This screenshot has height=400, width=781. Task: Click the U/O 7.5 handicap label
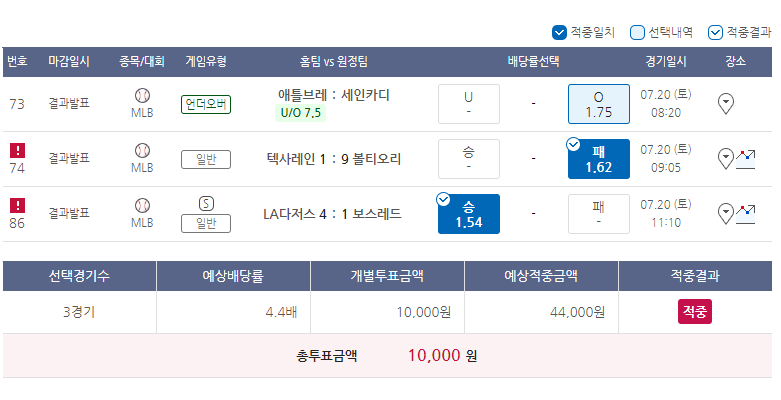299,113
